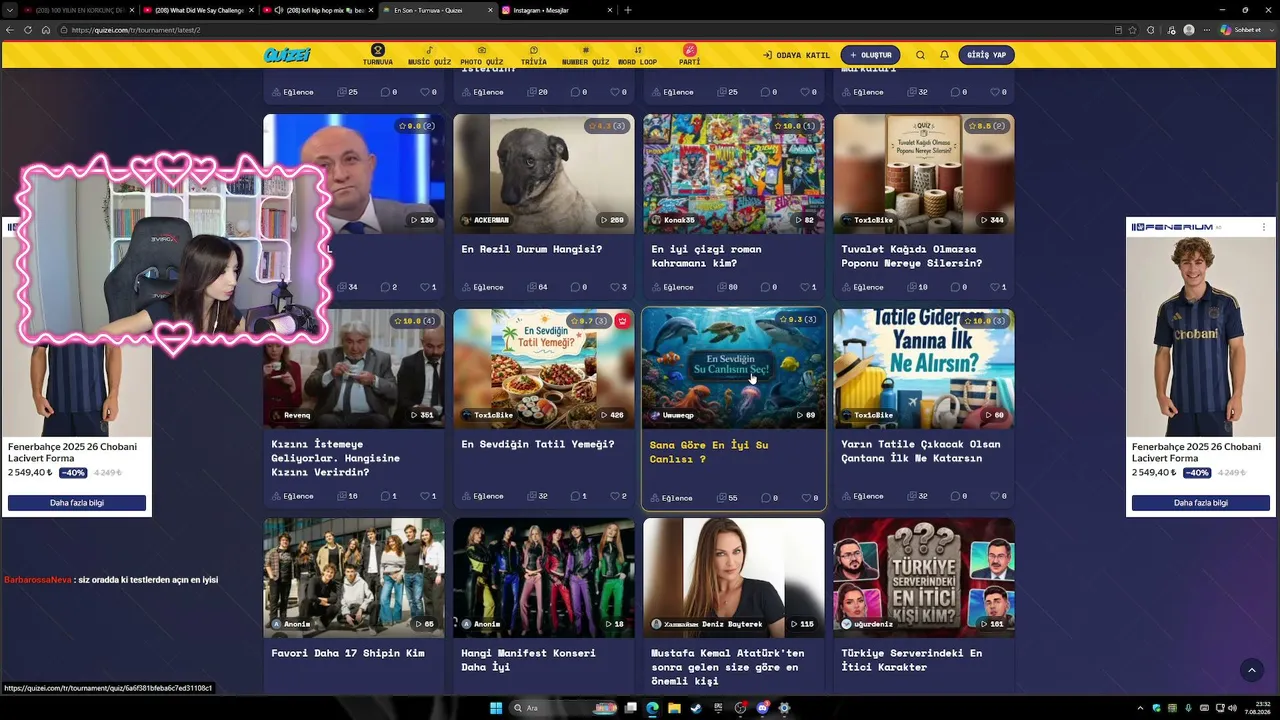Open Steam from the taskbar
Viewport: 1280px width, 720px height.
click(x=696, y=708)
